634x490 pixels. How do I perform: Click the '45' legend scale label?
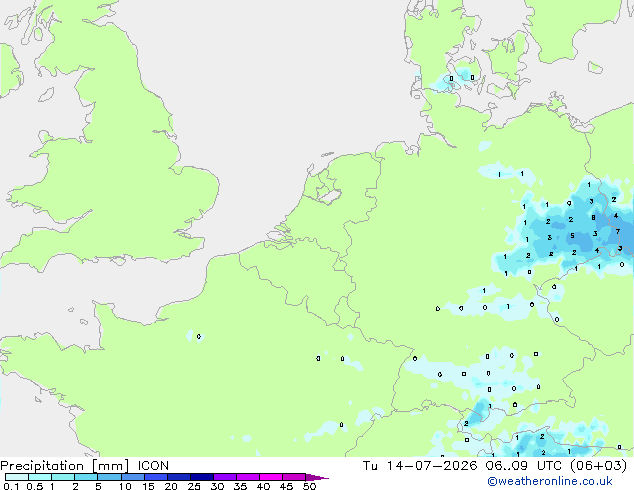tap(286, 486)
